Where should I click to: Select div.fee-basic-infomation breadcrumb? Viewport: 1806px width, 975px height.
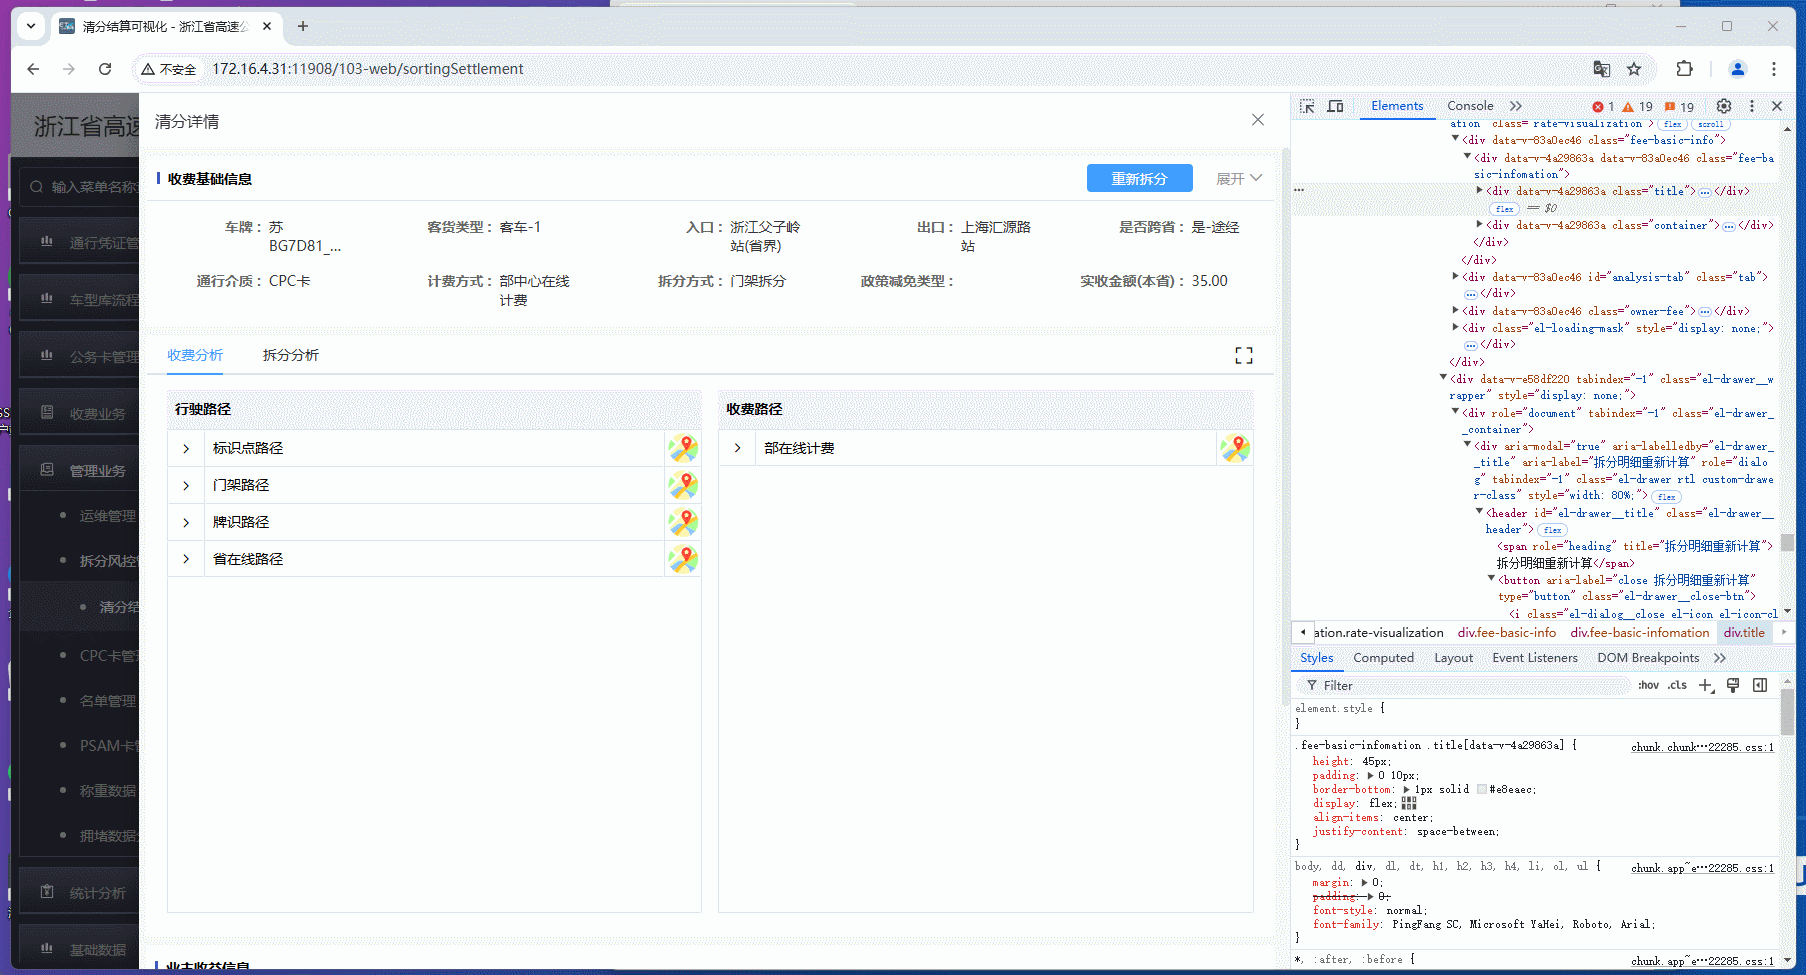pos(1640,633)
